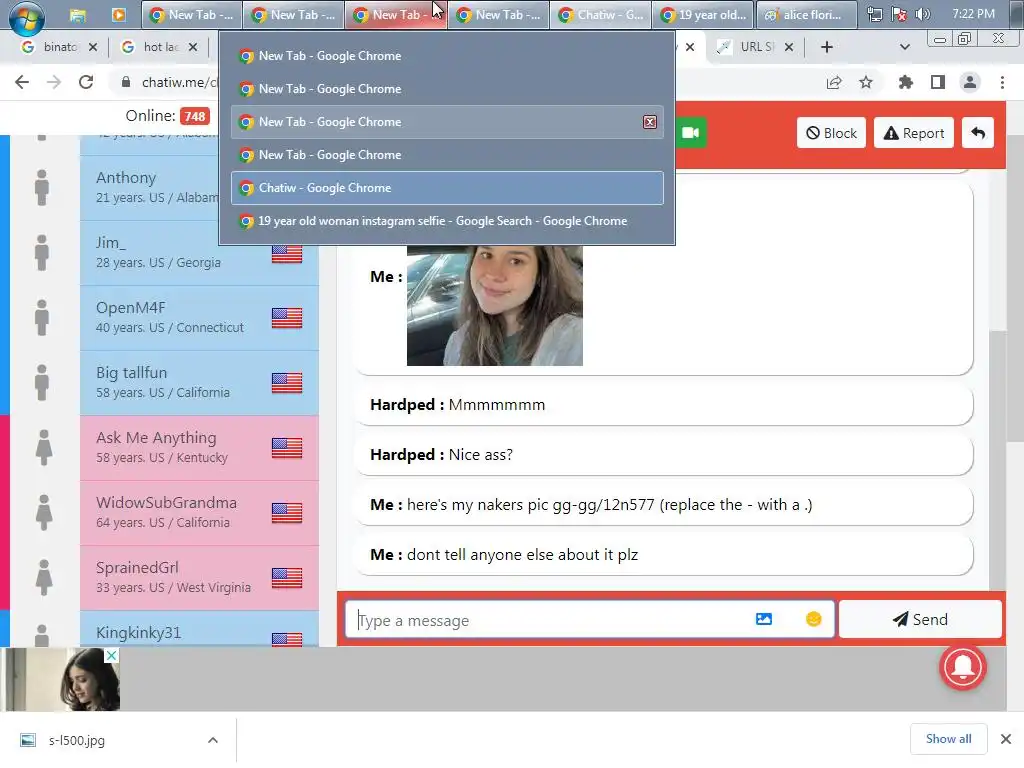Click the 7:22 PM taskbar clock
Viewport: 1024px width, 768px height.
[x=973, y=14]
